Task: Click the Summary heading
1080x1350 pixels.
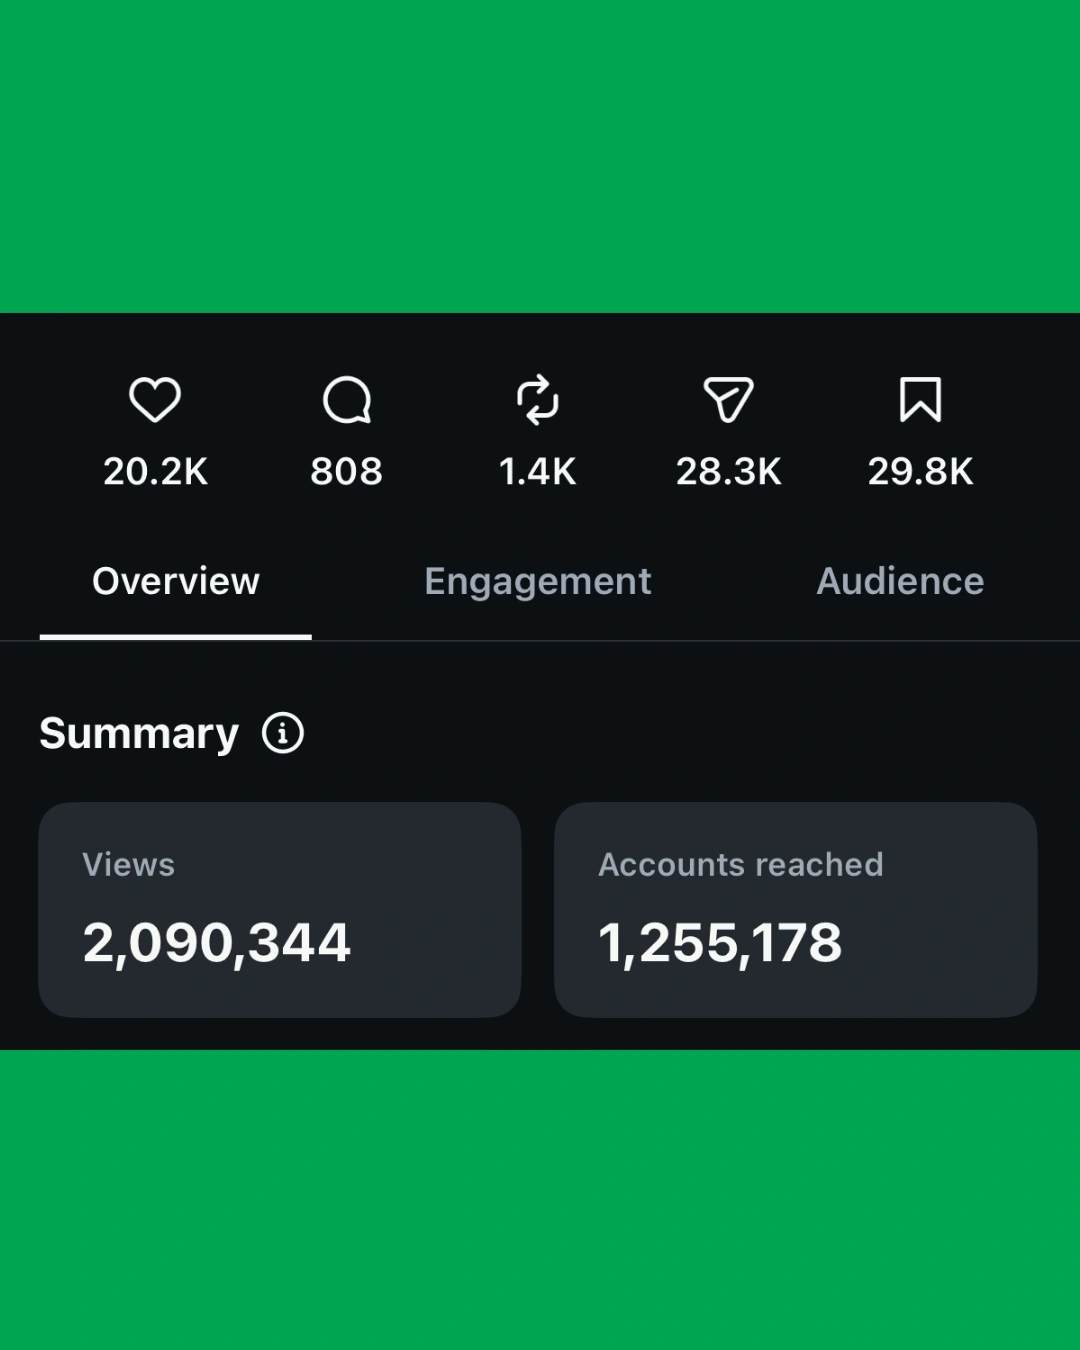Action: [139, 733]
